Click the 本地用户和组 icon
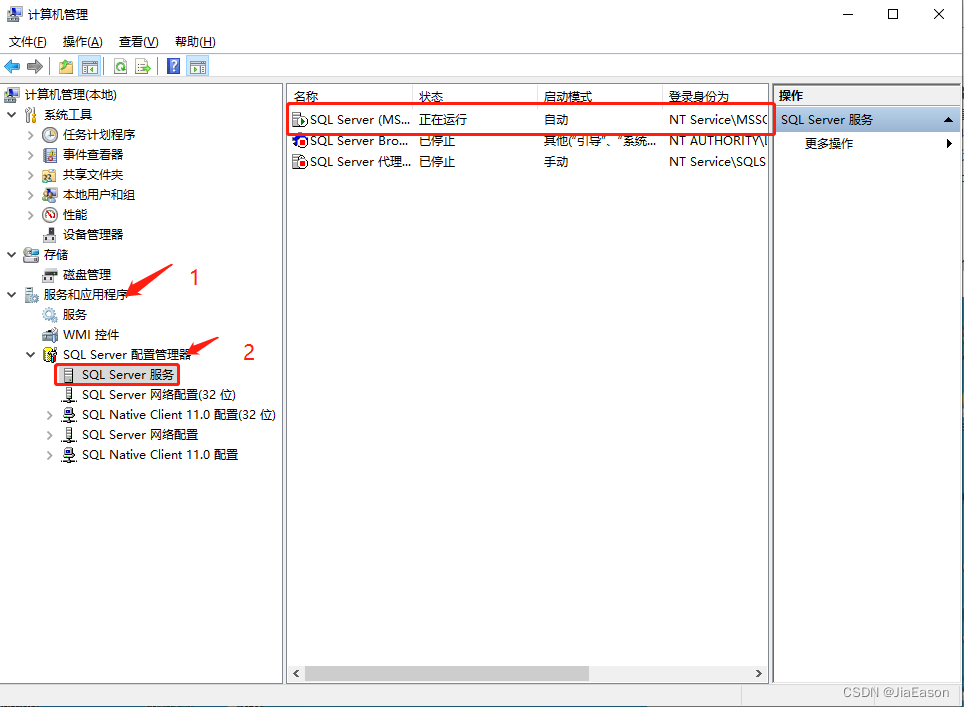Image resolution: width=964 pixels, height=707 pixels. pos(50,195)
